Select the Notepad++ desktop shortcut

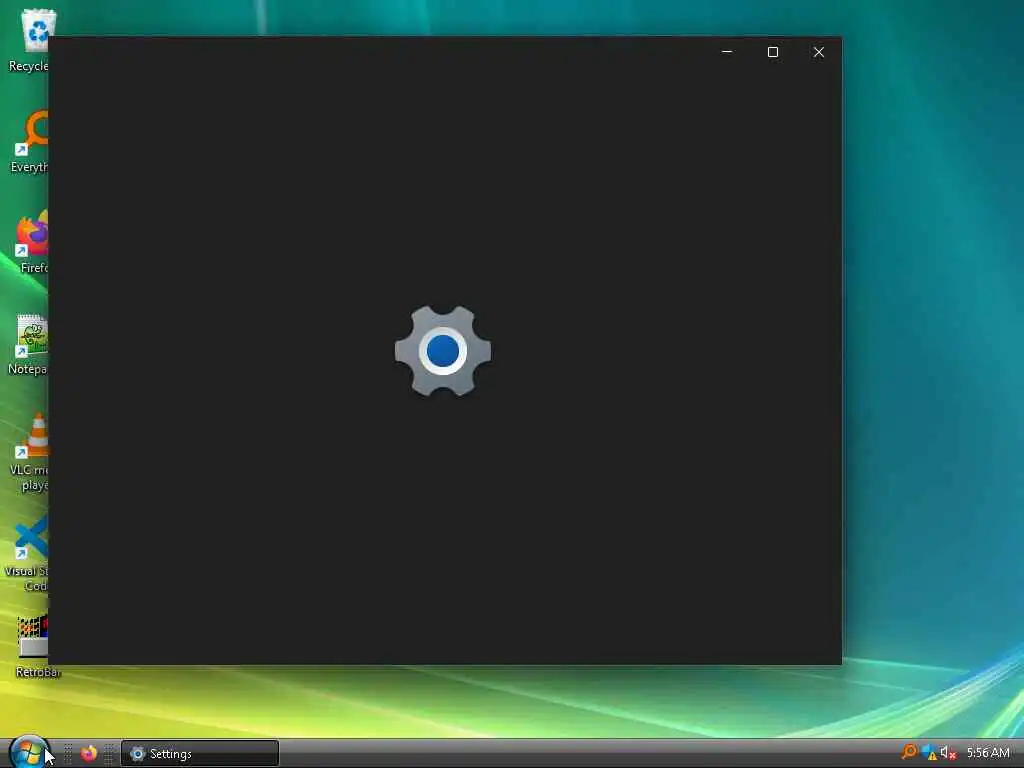[29, 344]
